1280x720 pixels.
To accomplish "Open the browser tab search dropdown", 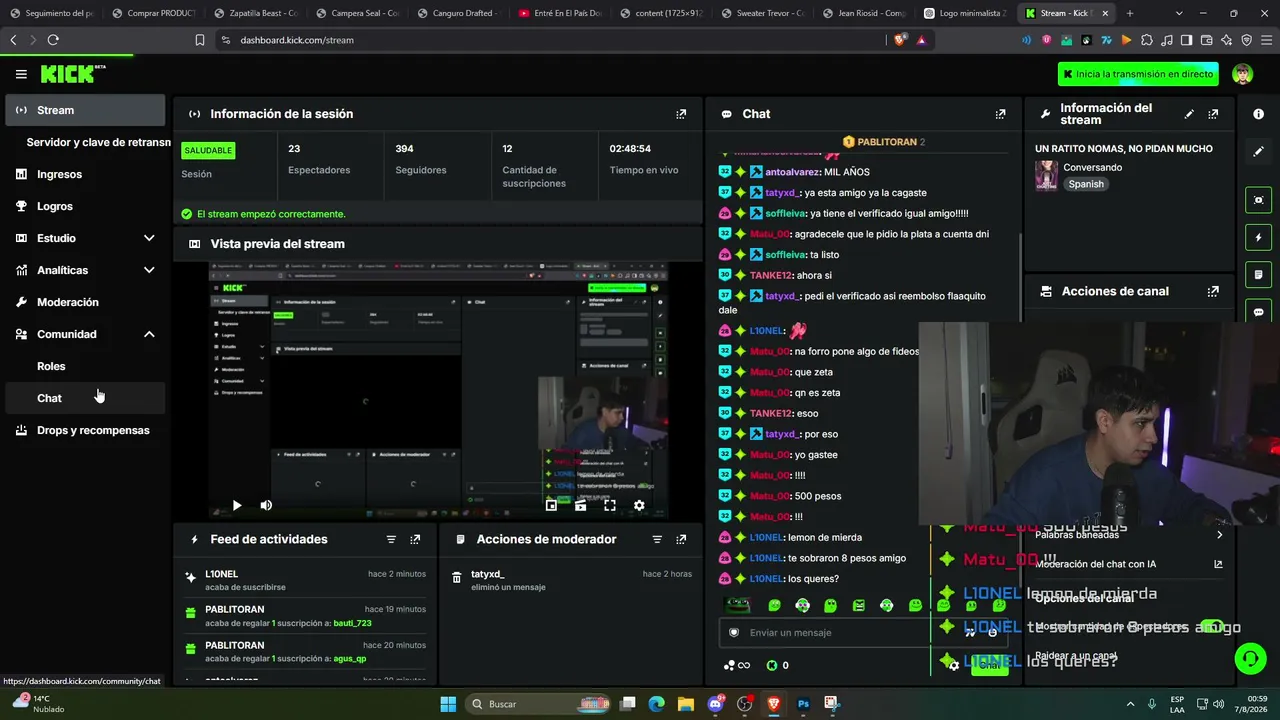I will 1179,13.
